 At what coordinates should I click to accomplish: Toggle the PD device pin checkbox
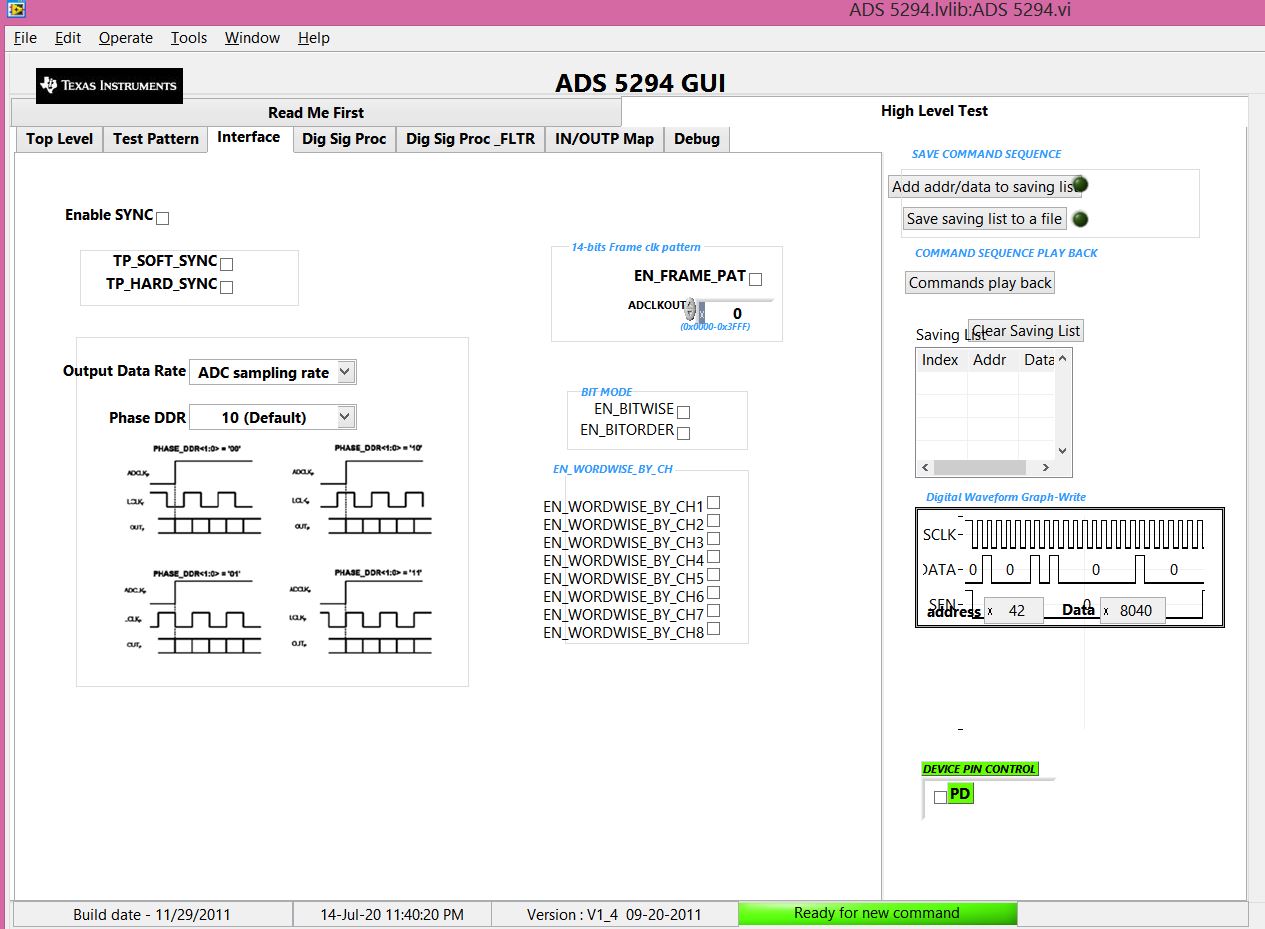940,797
